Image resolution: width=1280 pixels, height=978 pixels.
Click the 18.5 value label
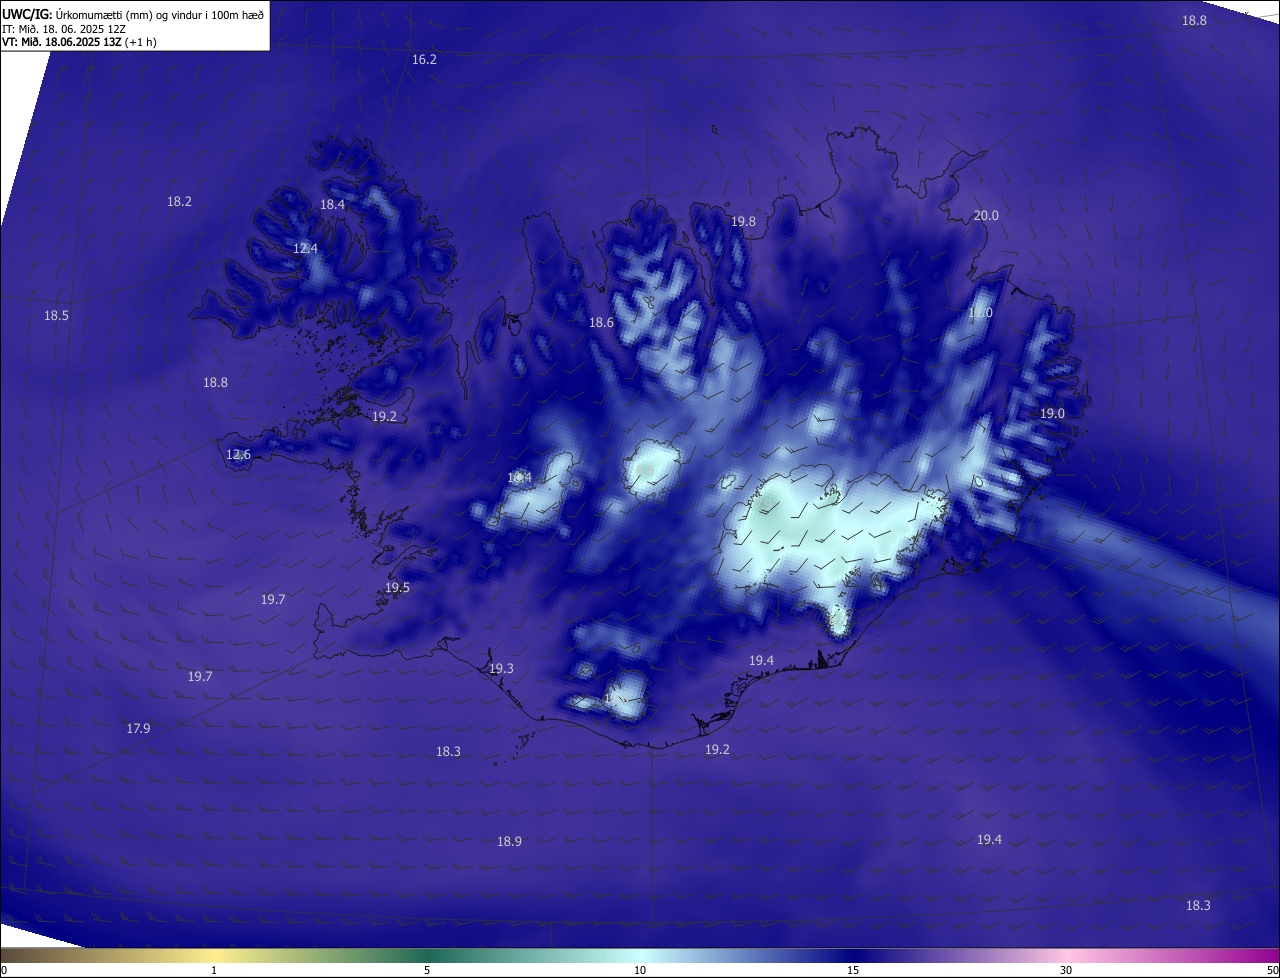(56, 316)
